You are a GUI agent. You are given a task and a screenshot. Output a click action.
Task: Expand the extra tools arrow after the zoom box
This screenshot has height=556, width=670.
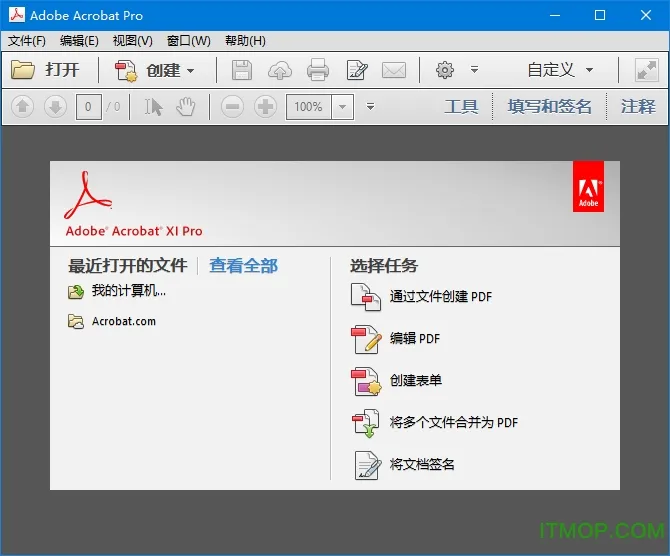tap(370, 106)
